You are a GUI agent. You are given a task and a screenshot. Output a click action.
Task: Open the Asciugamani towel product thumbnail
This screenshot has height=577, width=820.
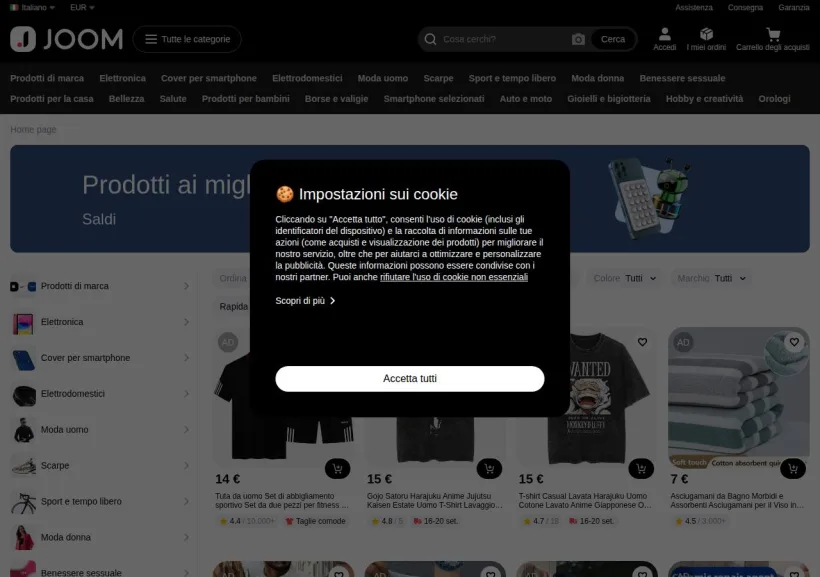click(738, 400)
